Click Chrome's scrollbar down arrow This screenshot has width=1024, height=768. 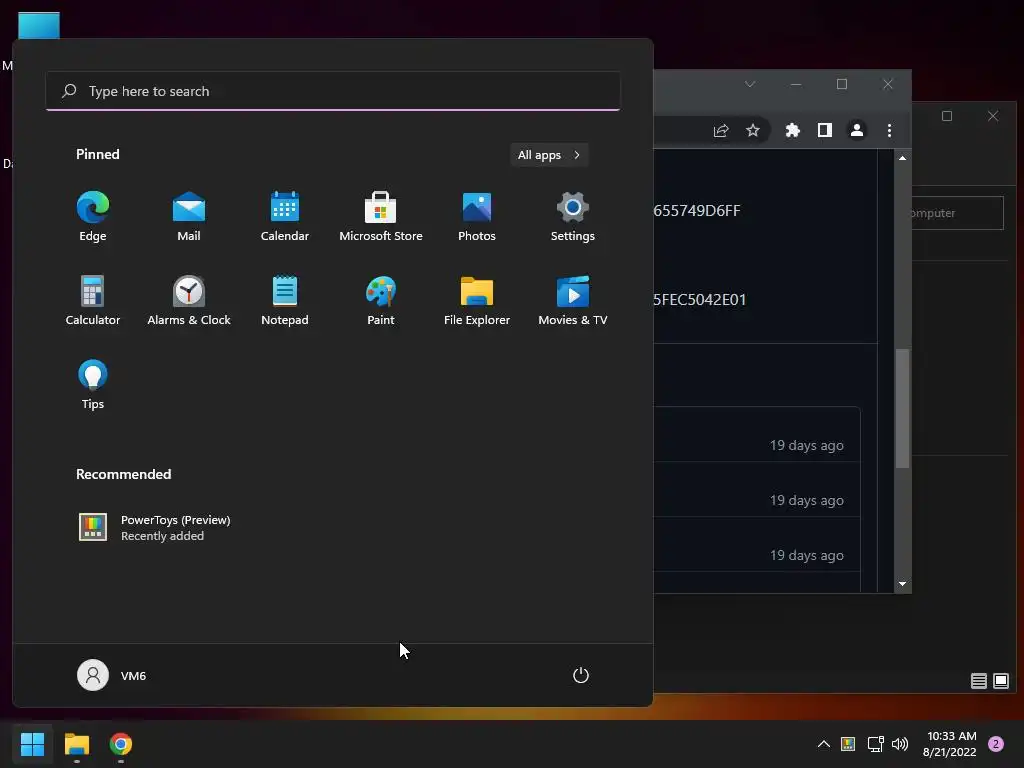pos(902,584)
